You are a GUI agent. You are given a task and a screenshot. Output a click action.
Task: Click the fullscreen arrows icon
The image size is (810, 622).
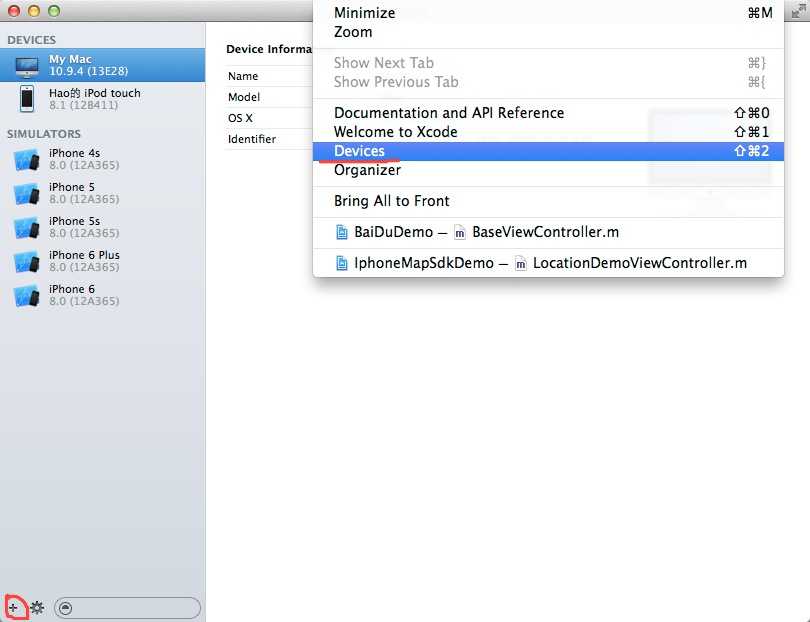coord(799,11)
